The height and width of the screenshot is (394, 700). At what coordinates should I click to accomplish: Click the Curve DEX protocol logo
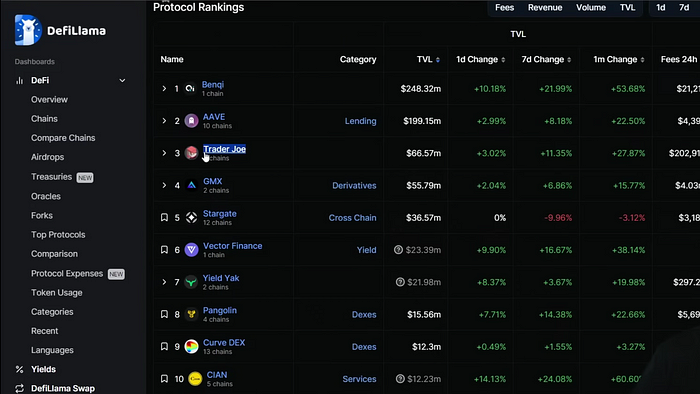click(x=191, y=346)
